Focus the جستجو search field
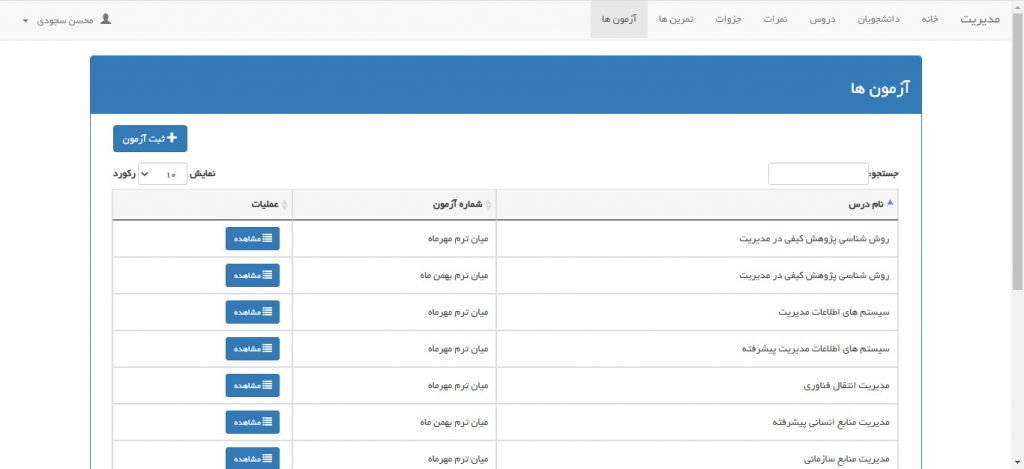 [818, 174]
